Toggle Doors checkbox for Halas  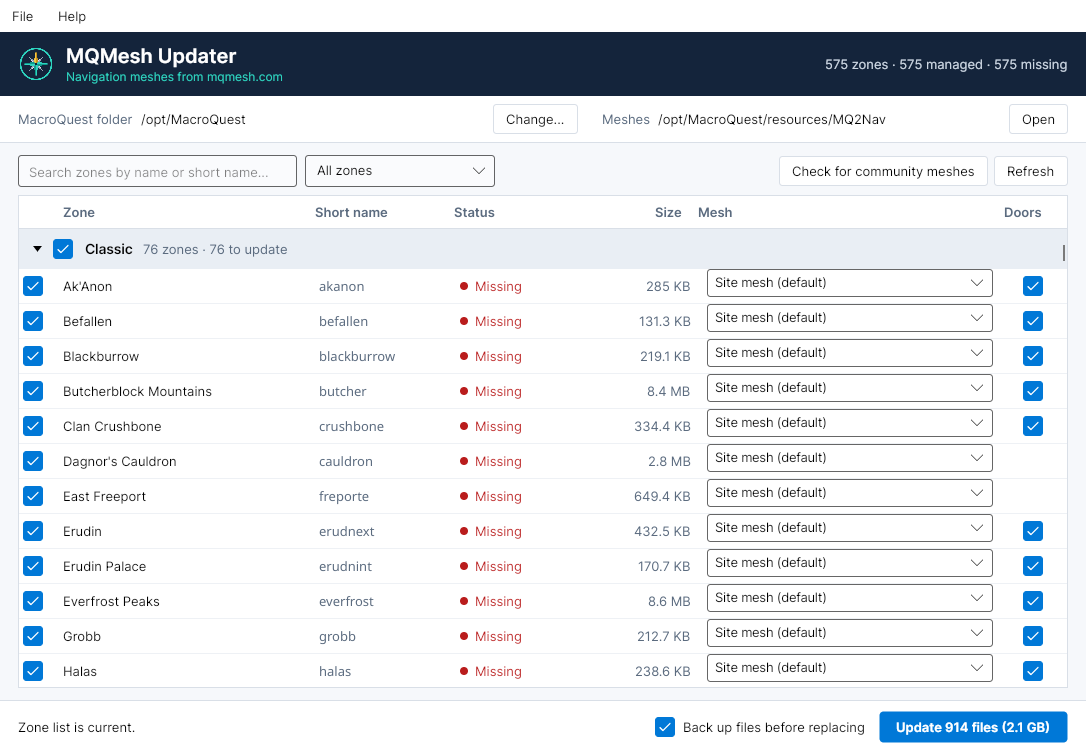(x=1033, y=671)
